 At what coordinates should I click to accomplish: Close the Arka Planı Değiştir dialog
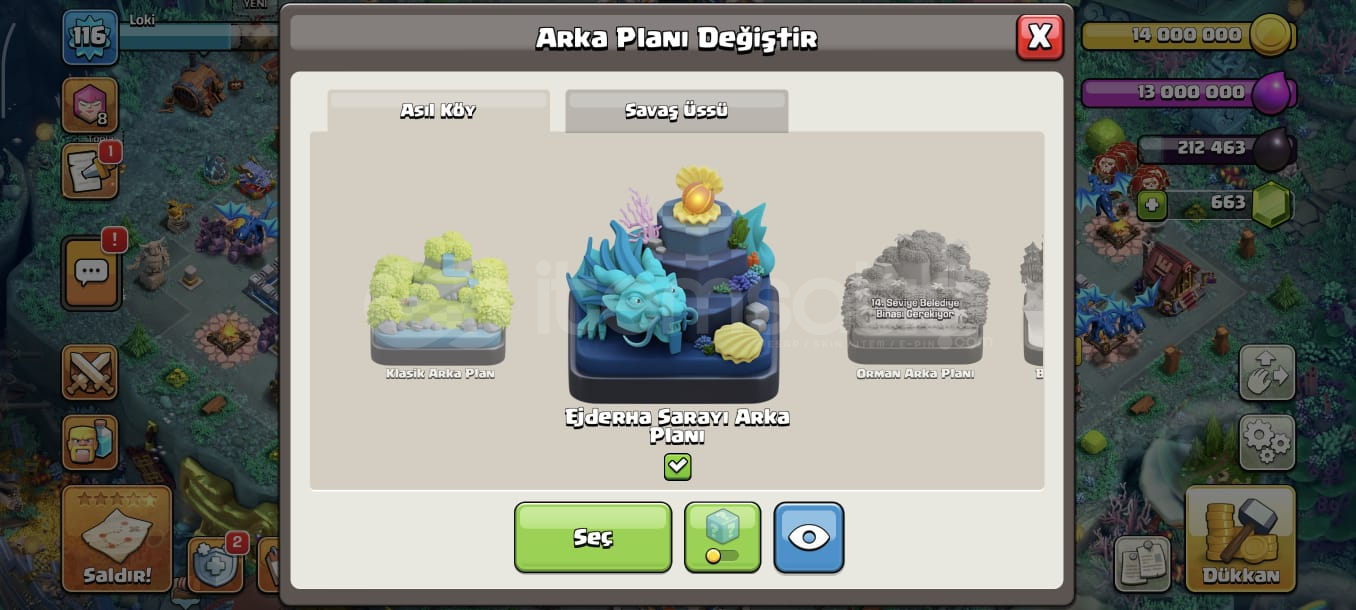coord(1039,37)
